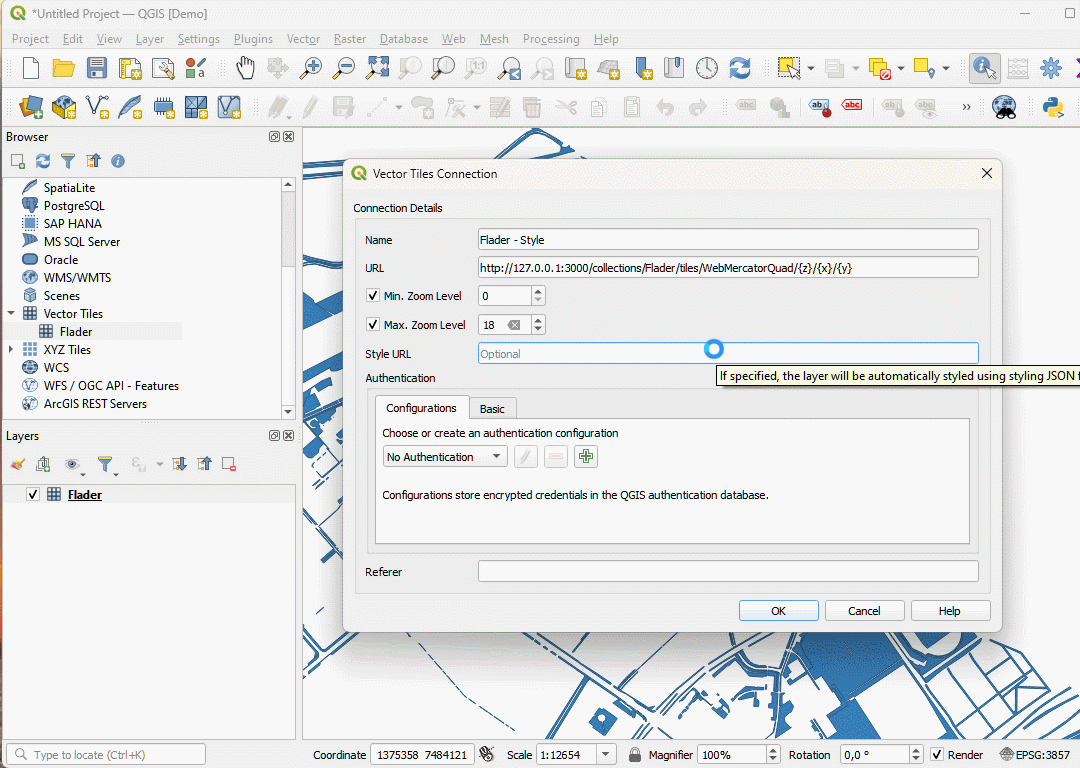Click the Style URL input field
1080x768 pixels.
(x=728, y=354)
